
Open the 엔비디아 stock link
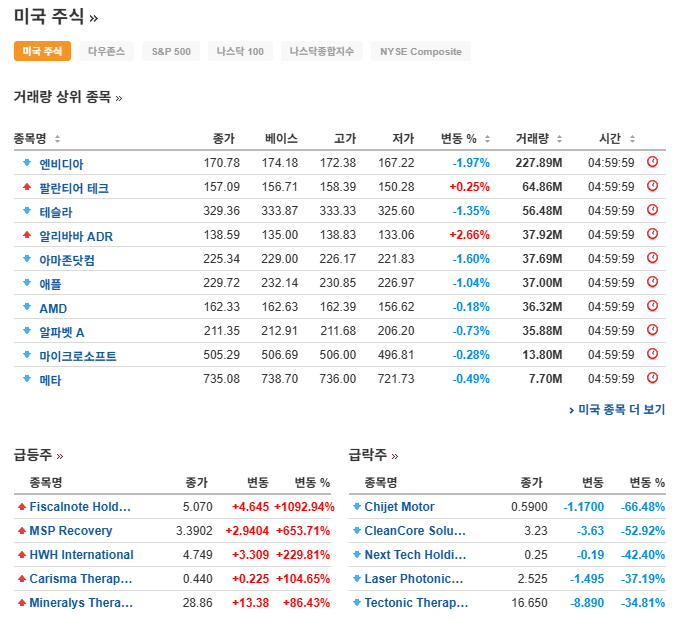pyautogui.click(x=61, y=164)
